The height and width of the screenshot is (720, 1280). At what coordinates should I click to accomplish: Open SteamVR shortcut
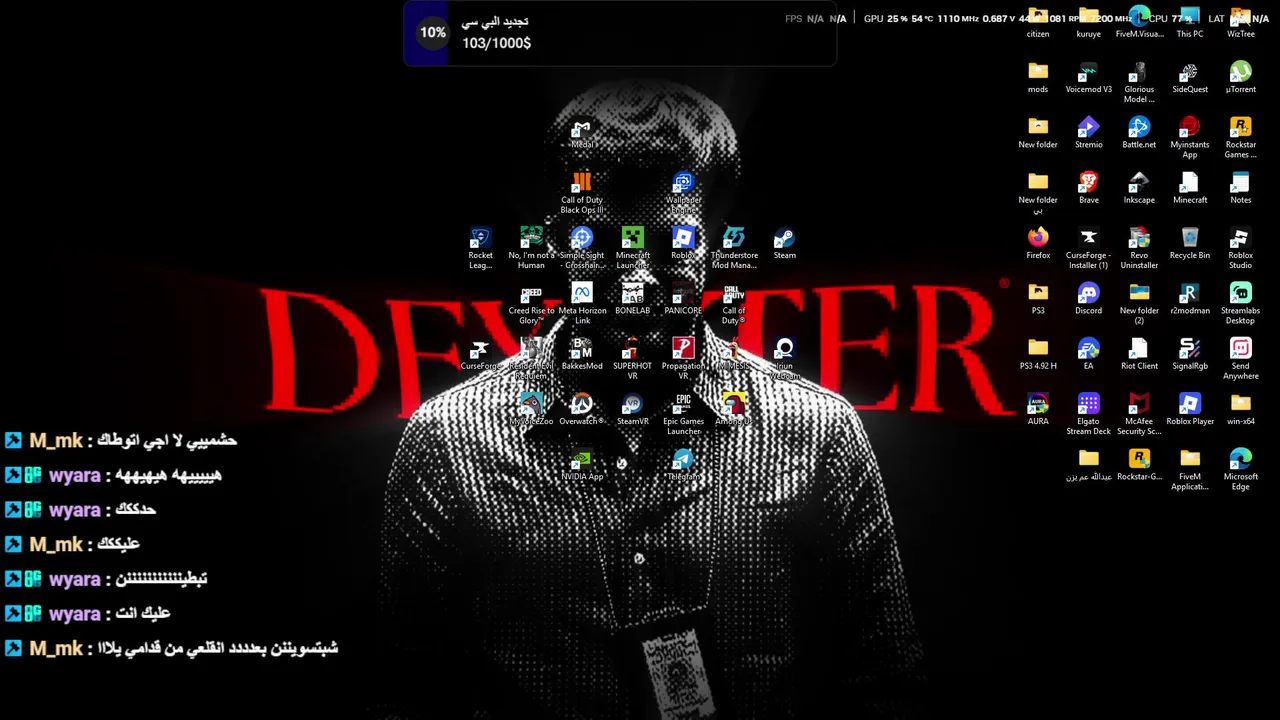pos(633,410)
